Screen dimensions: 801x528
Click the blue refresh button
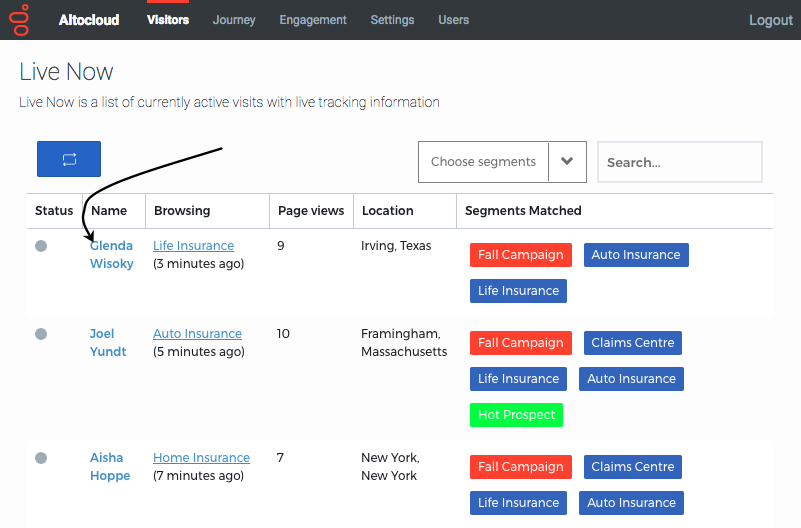69,159
